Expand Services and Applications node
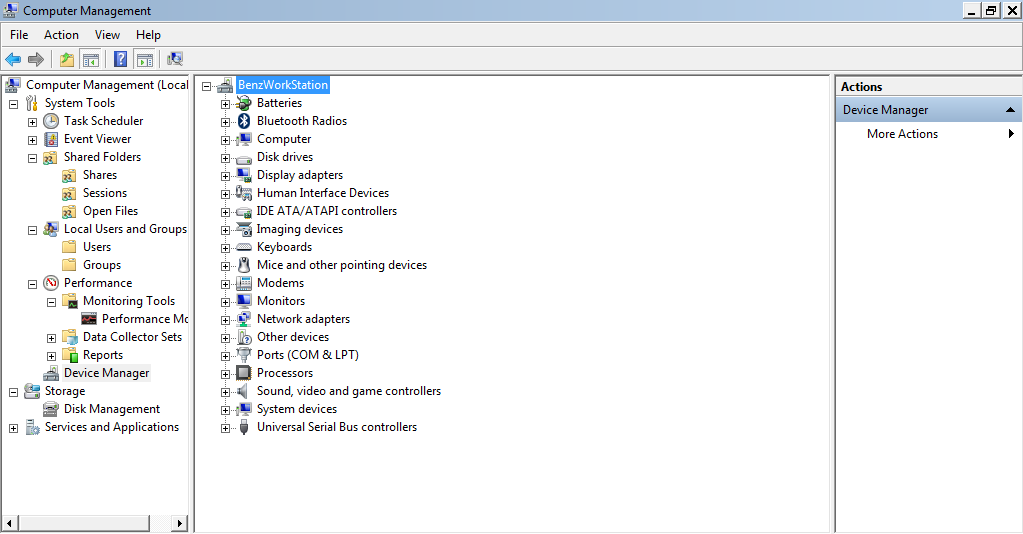 [x=13, y=428]
